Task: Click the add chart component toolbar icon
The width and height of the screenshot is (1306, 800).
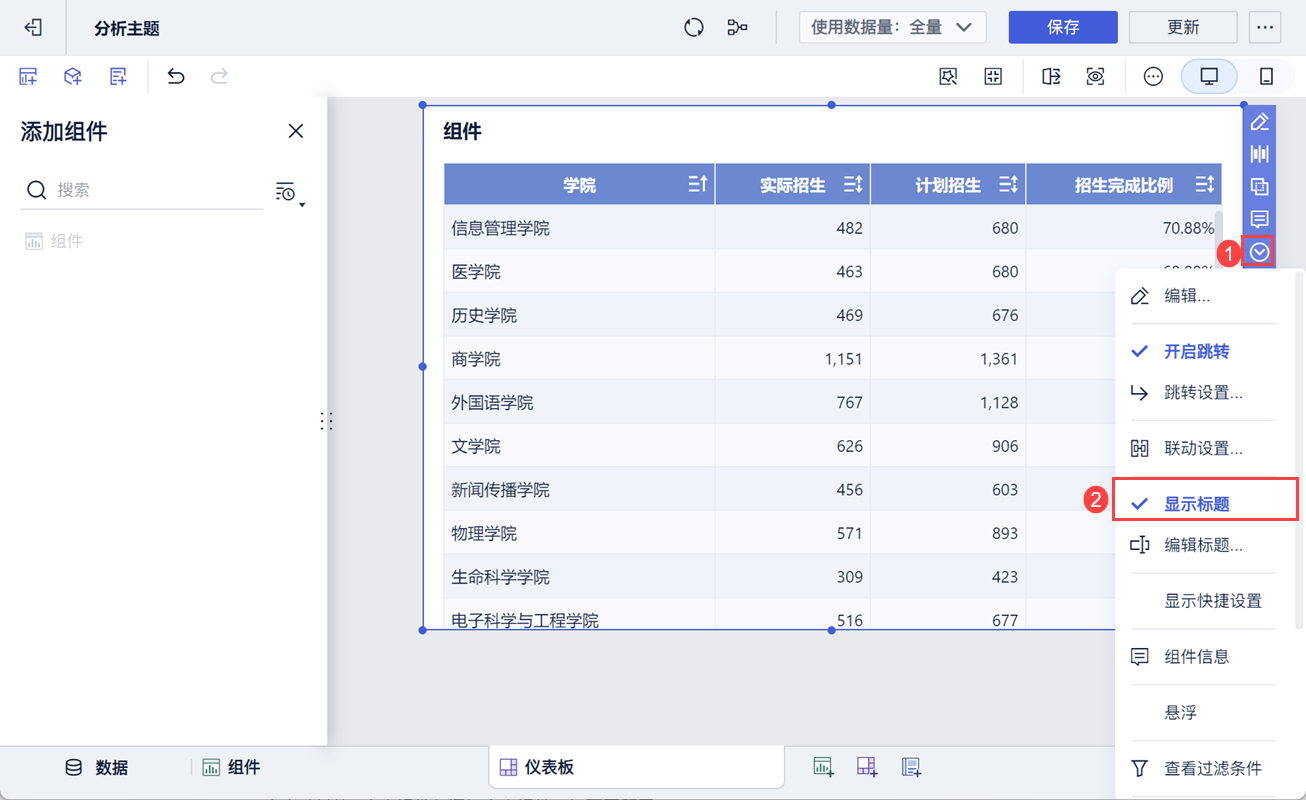Action: click(x=28, y=76)
